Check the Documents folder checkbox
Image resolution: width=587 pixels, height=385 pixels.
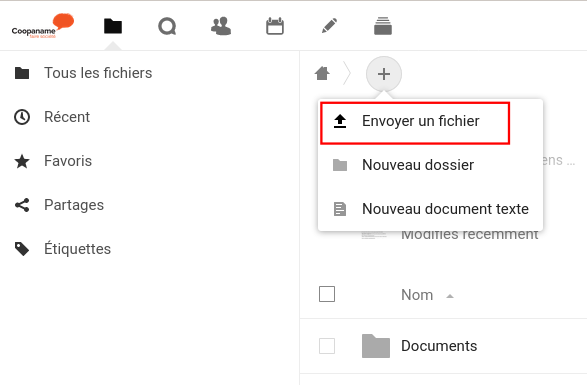pos(327,346)
